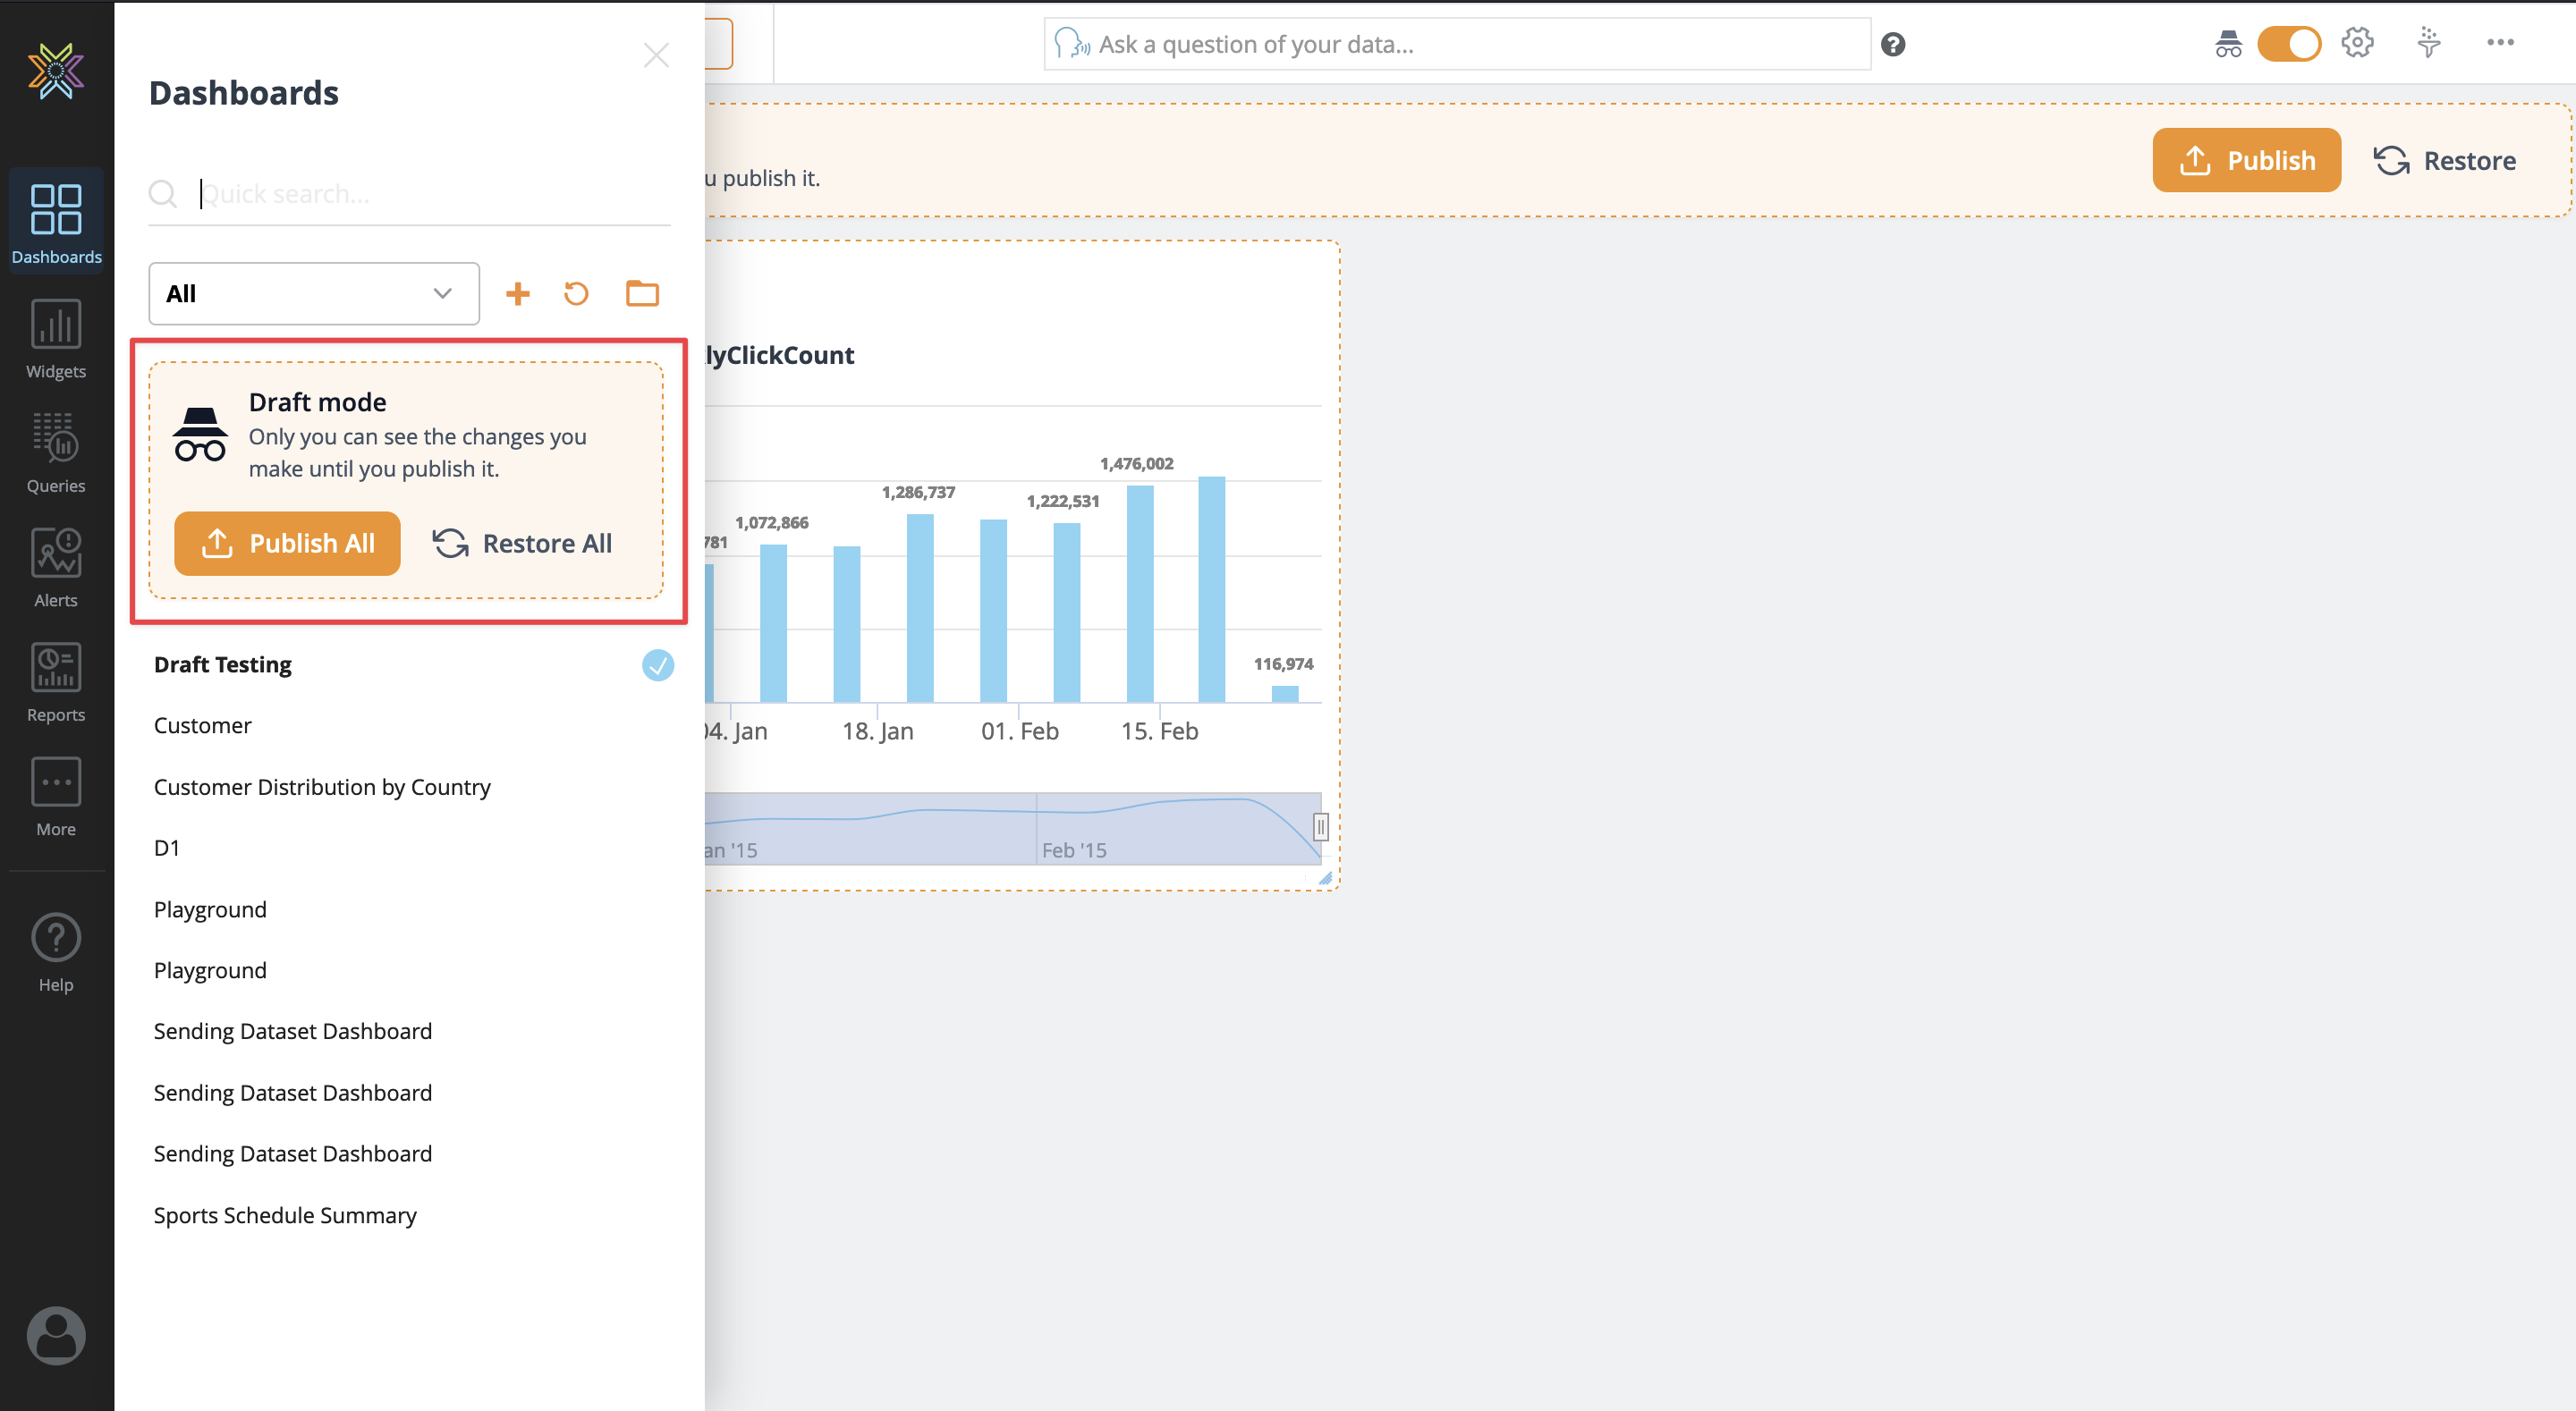The height and width of the screenshot is (1411, 2576).
Task: Click the Publish All button
Action: (287, 543)
